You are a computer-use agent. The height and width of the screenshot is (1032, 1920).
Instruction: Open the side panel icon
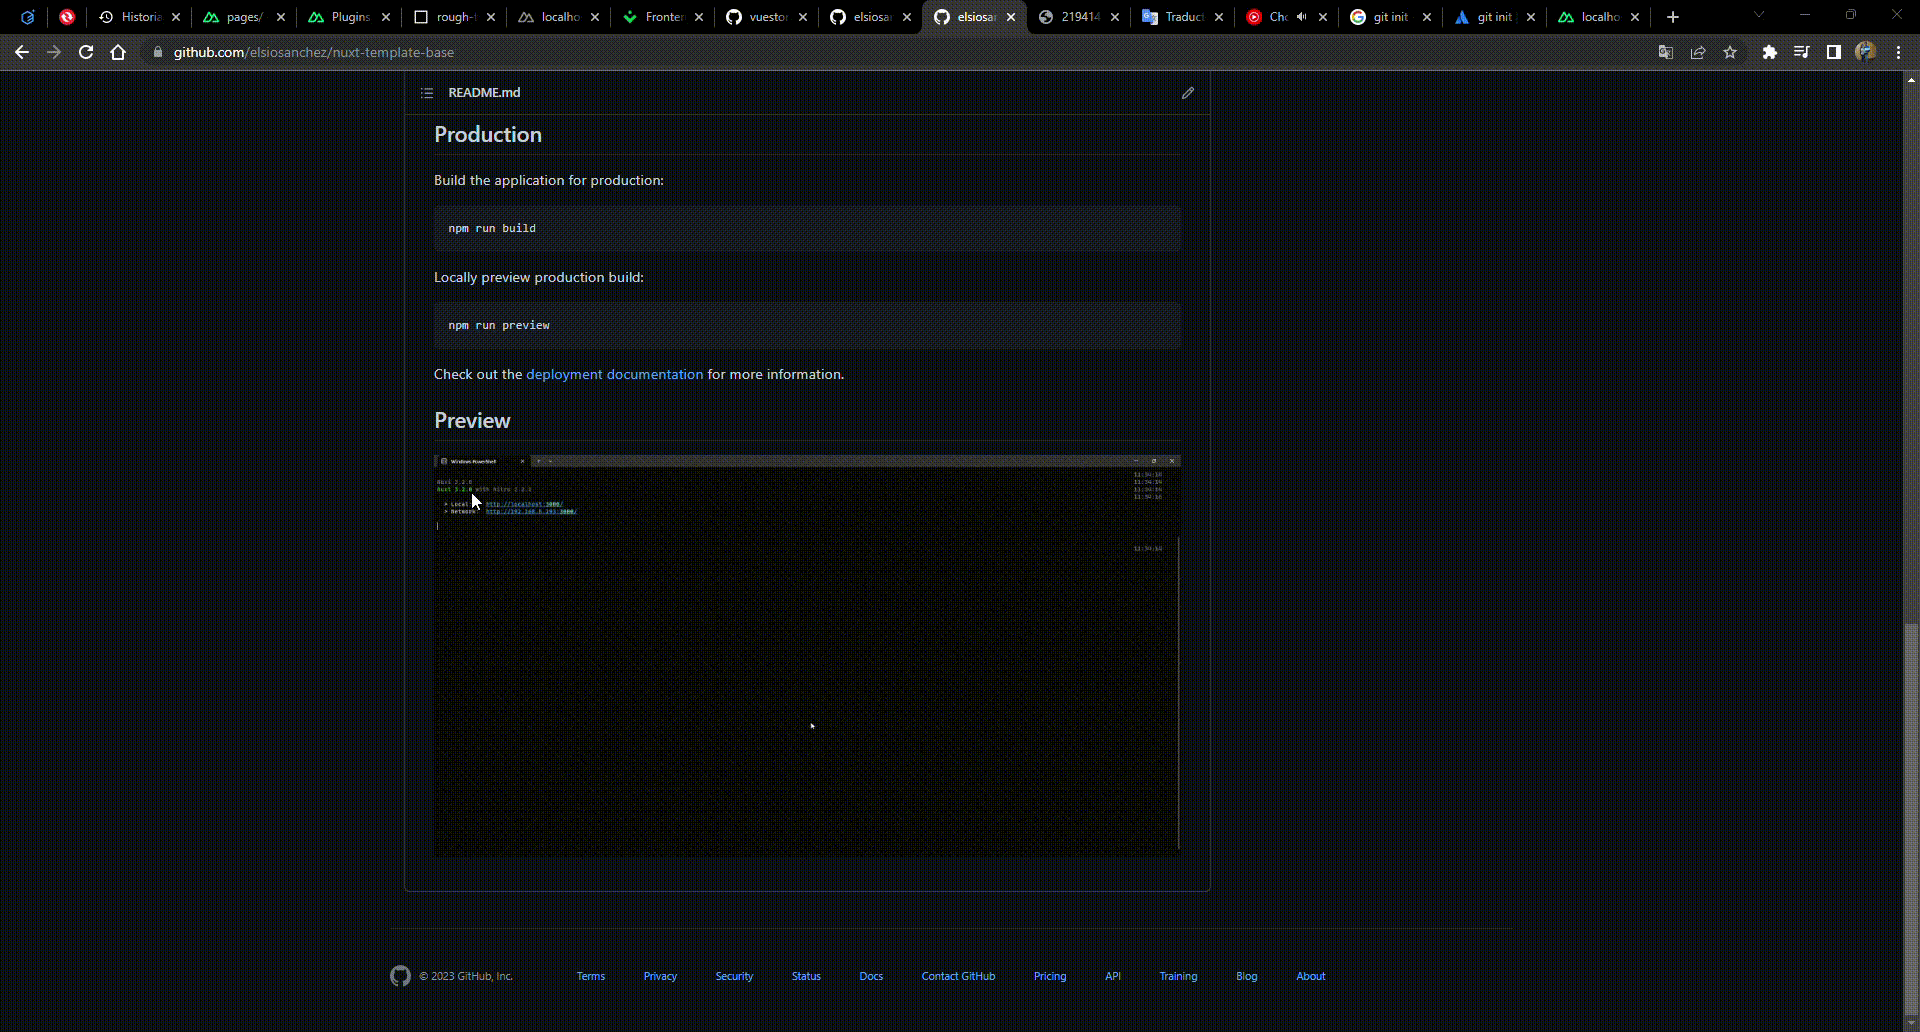(x=1833, y=52)
